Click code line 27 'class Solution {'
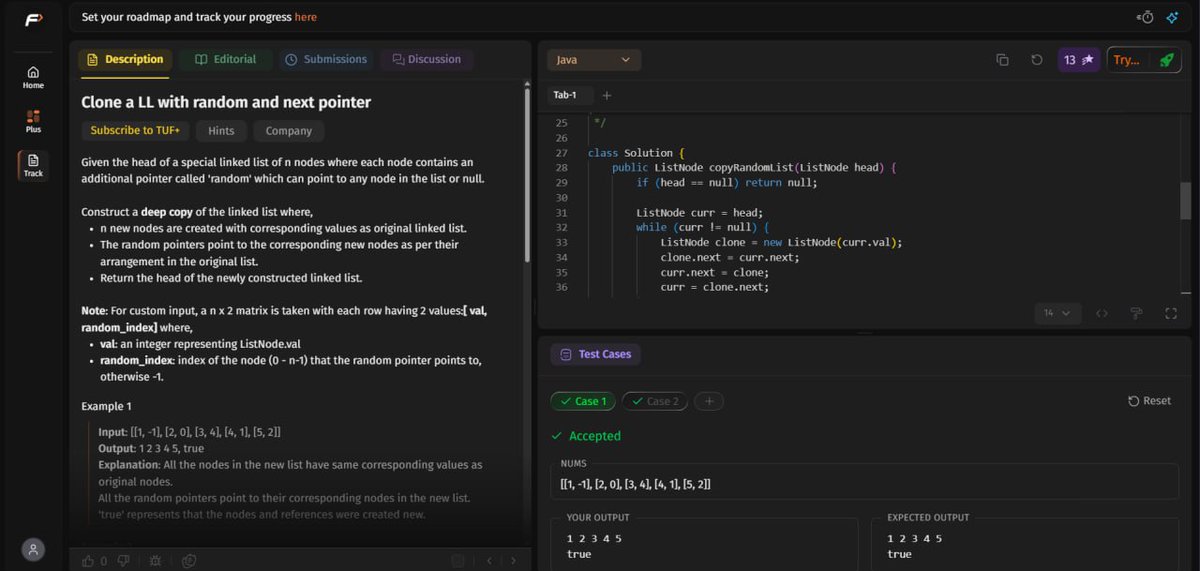 (x=636, y=153)
